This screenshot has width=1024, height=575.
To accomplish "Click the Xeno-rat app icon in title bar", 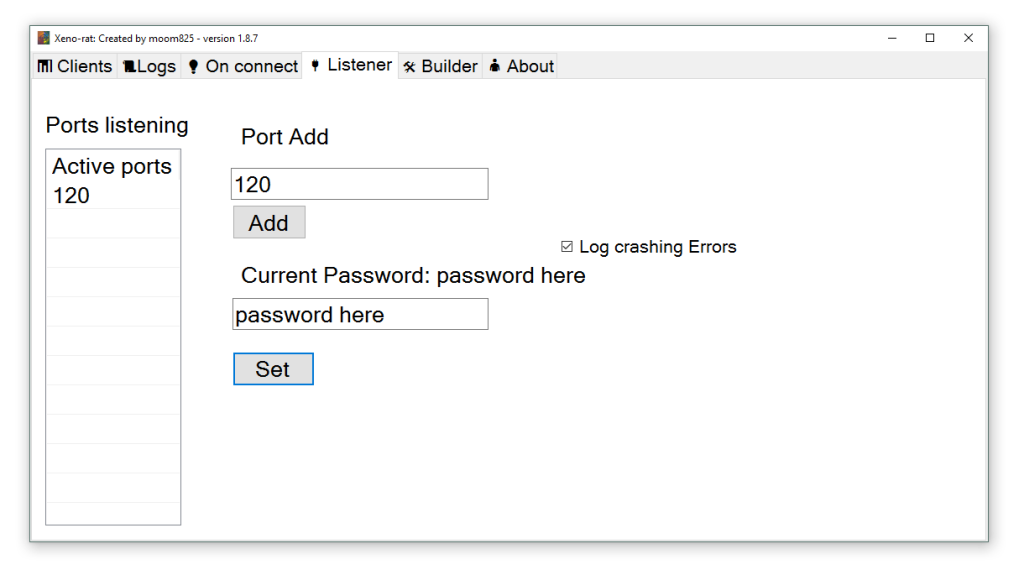I will point(44,38).
